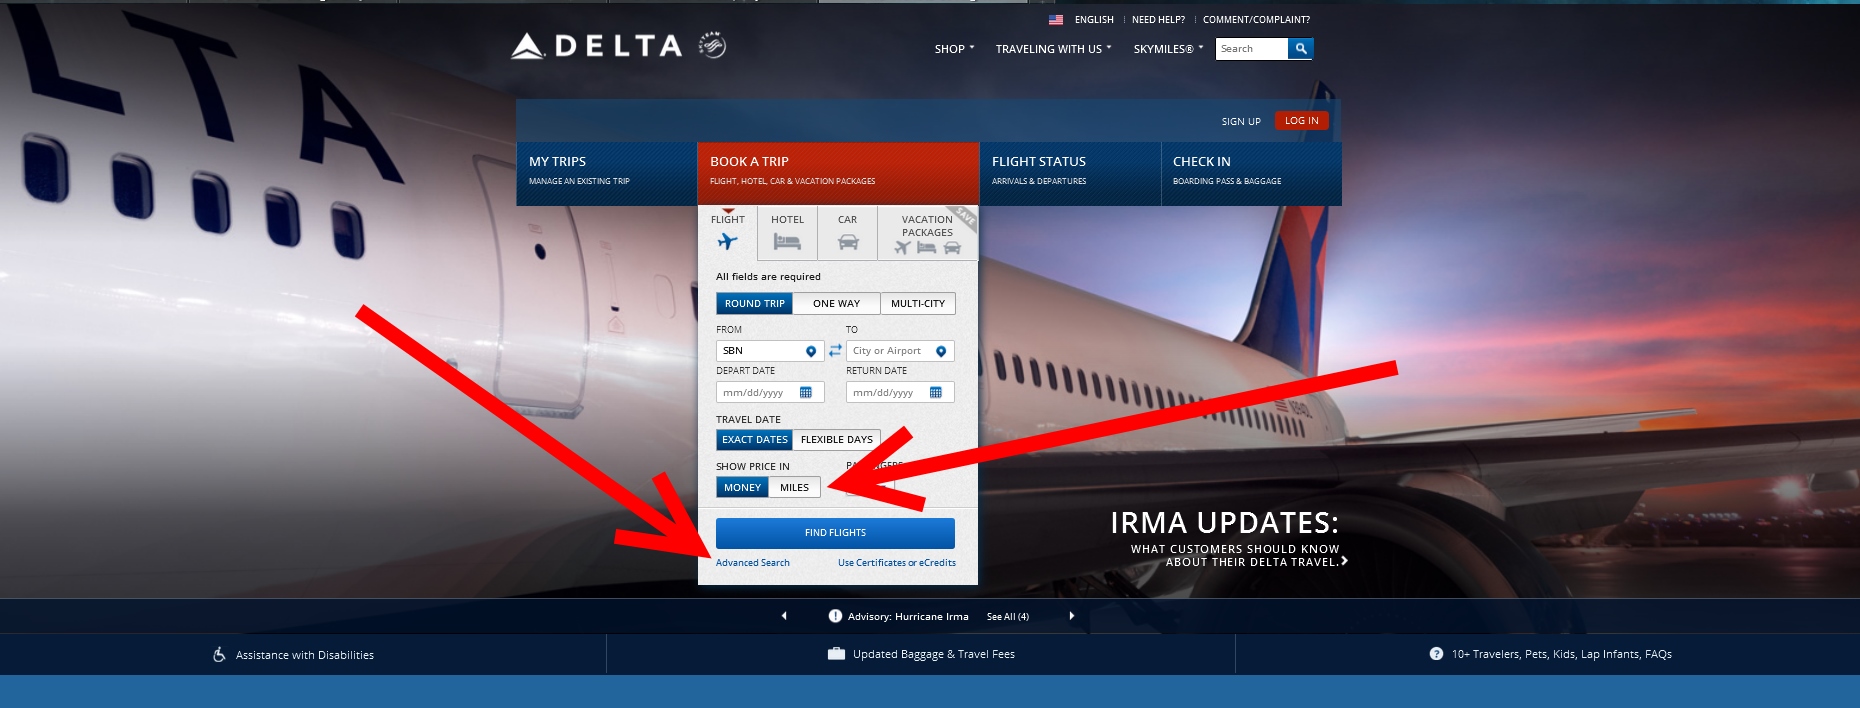Expand Traveling With Us menu

[1053, 49]
